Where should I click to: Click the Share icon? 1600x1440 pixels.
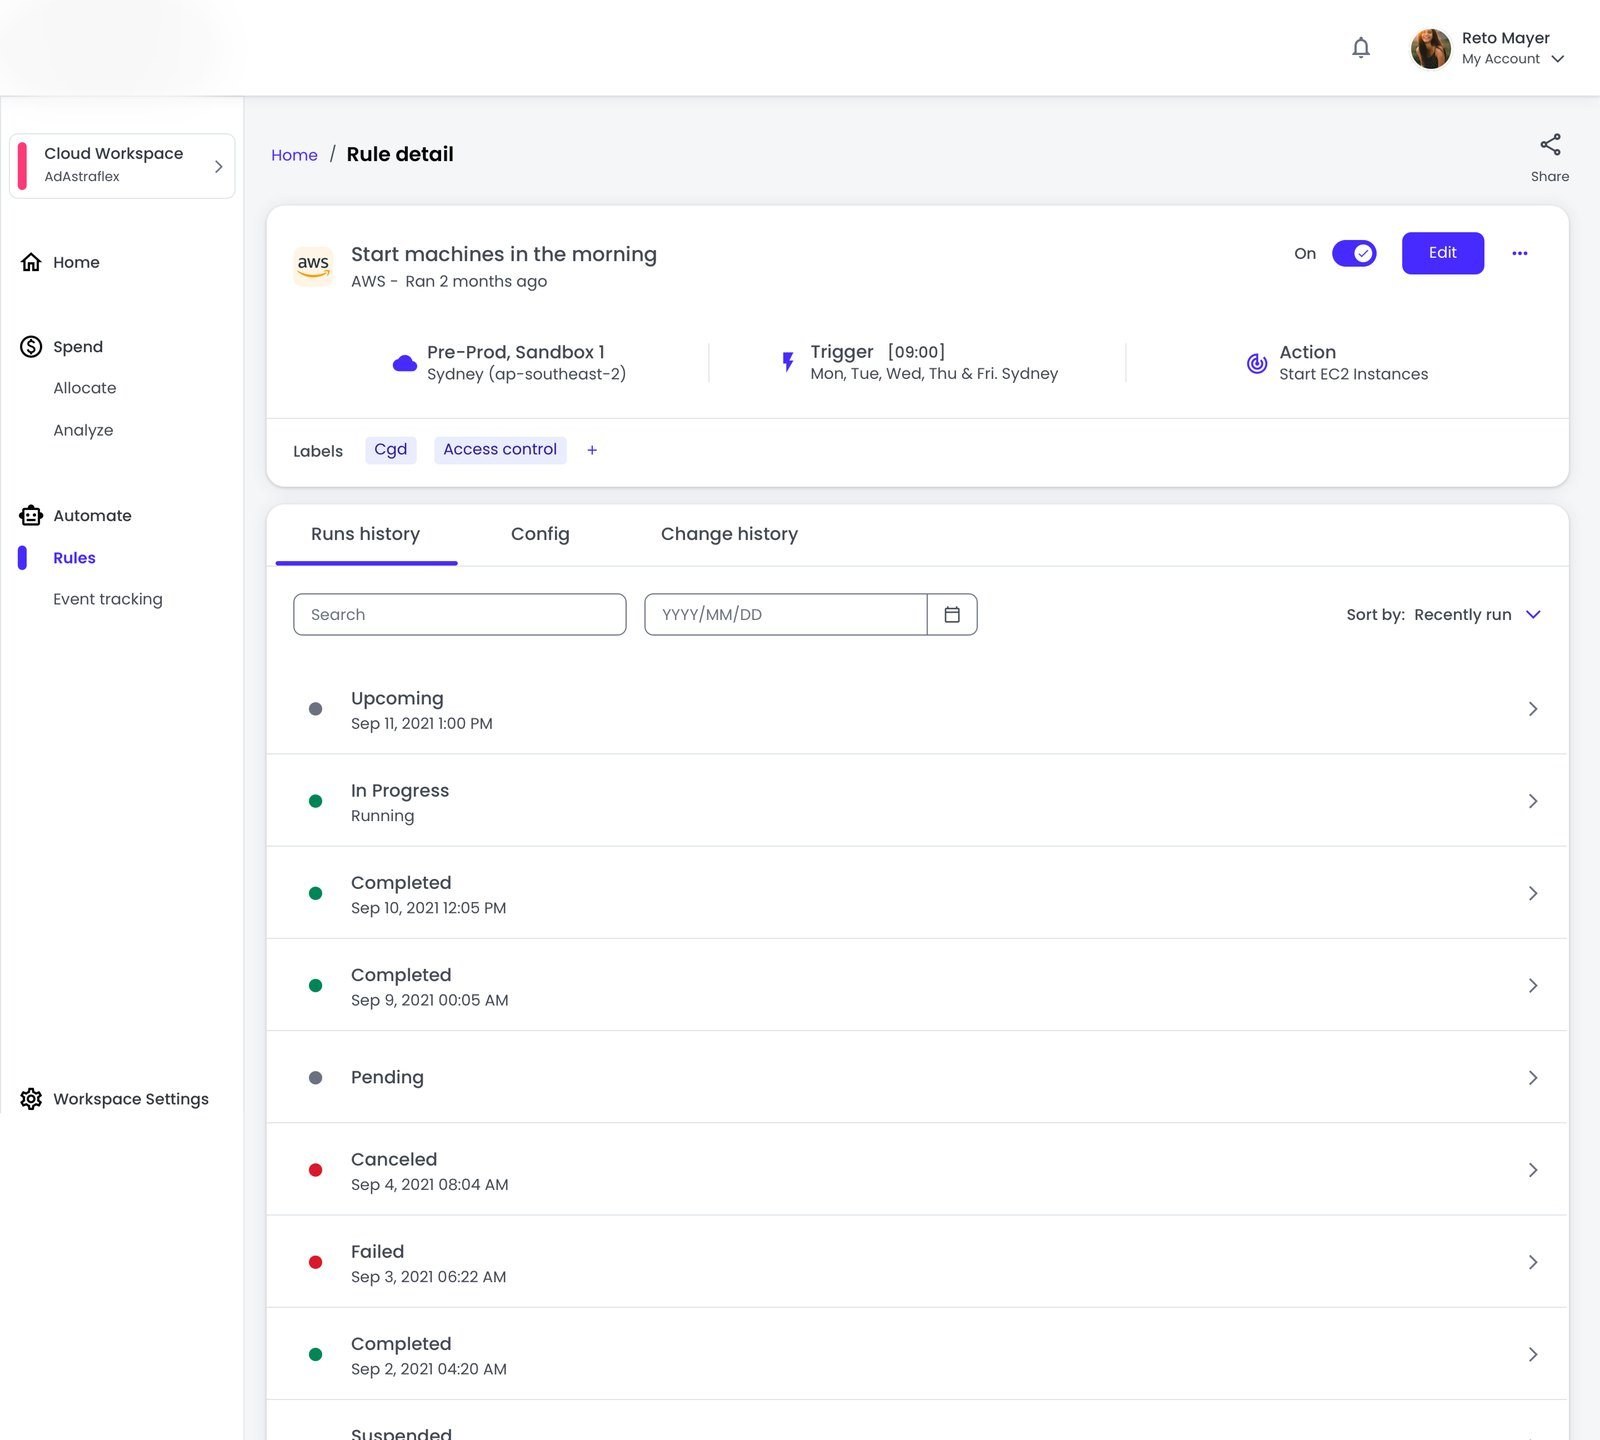[x=1550, y=145]
